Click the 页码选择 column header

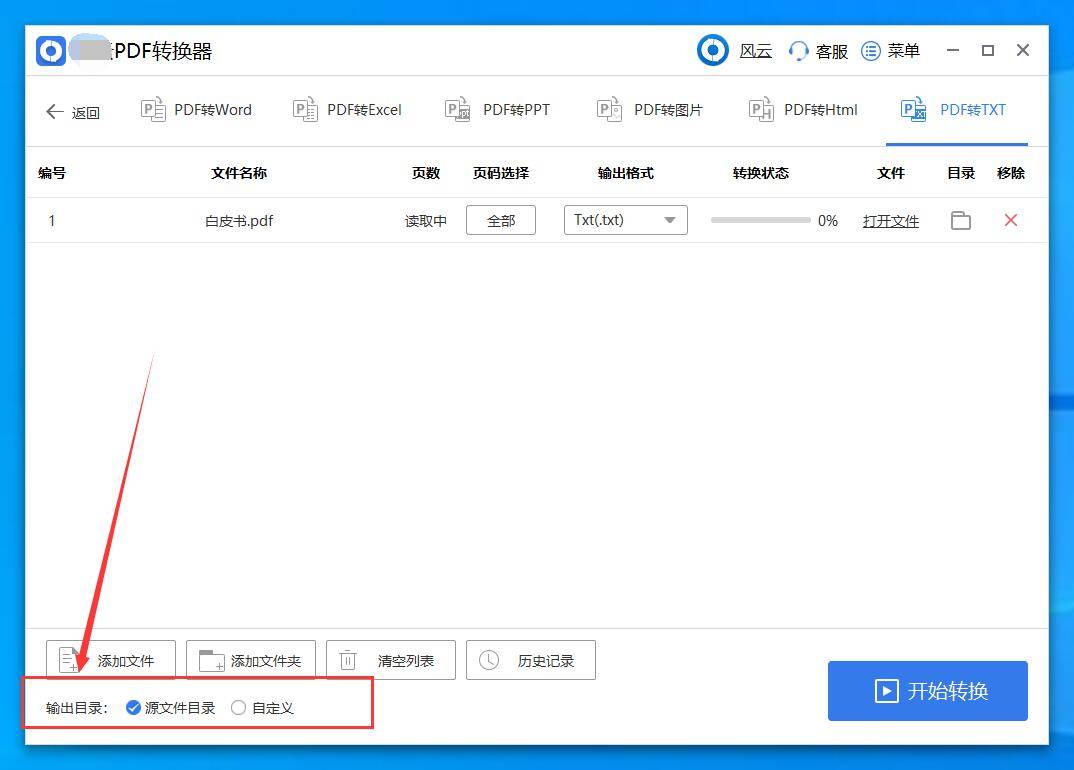(x=501, y=173)
